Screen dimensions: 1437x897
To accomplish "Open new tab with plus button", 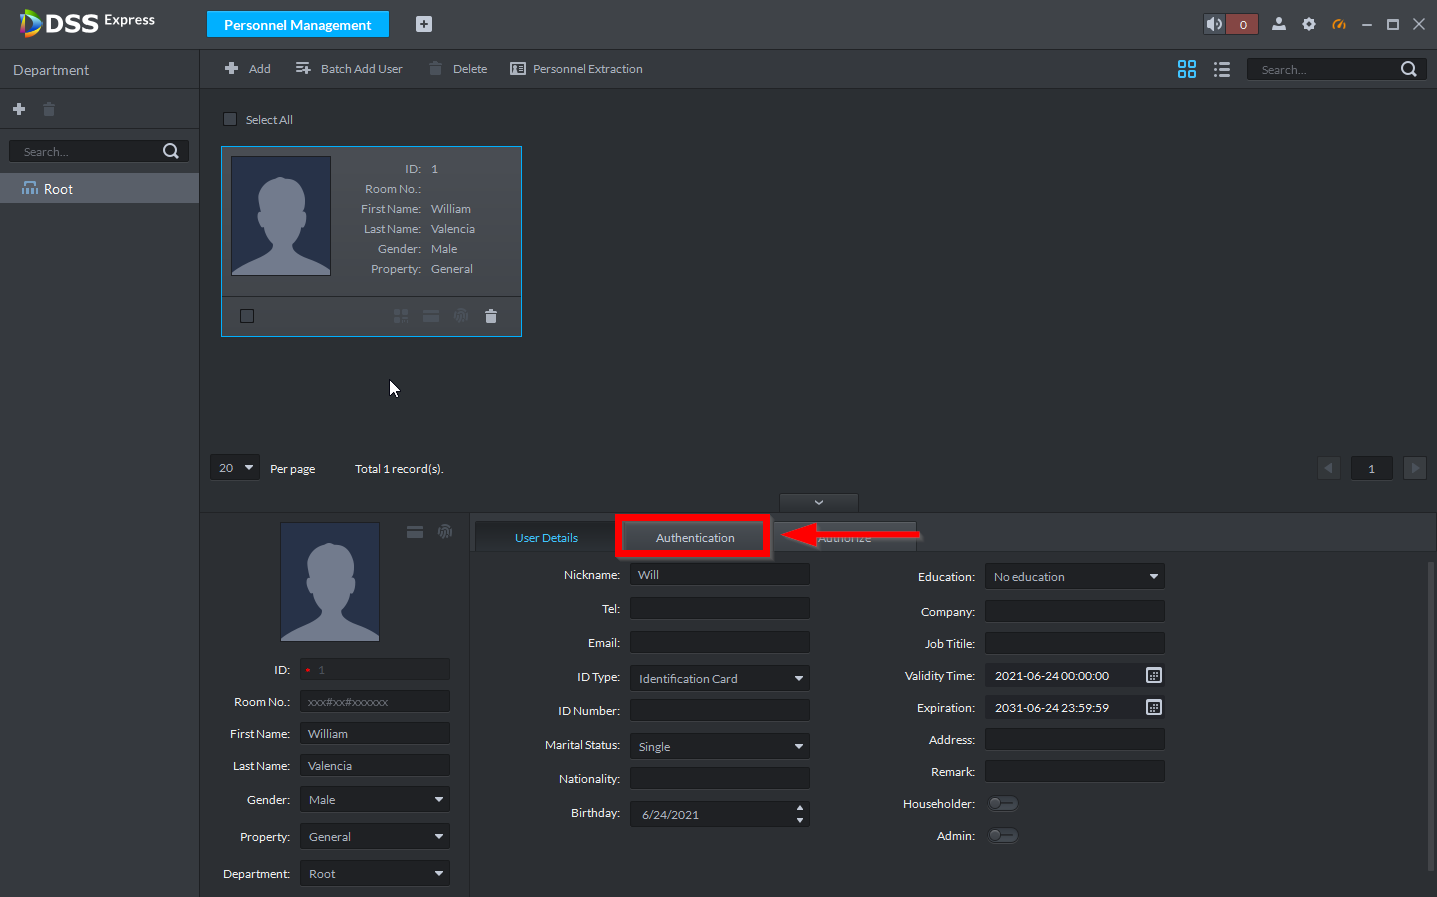I will pos(424,24).
